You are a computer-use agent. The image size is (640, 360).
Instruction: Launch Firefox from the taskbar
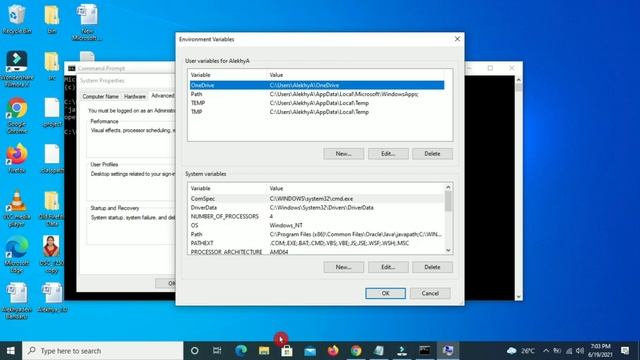click(333, 351)
